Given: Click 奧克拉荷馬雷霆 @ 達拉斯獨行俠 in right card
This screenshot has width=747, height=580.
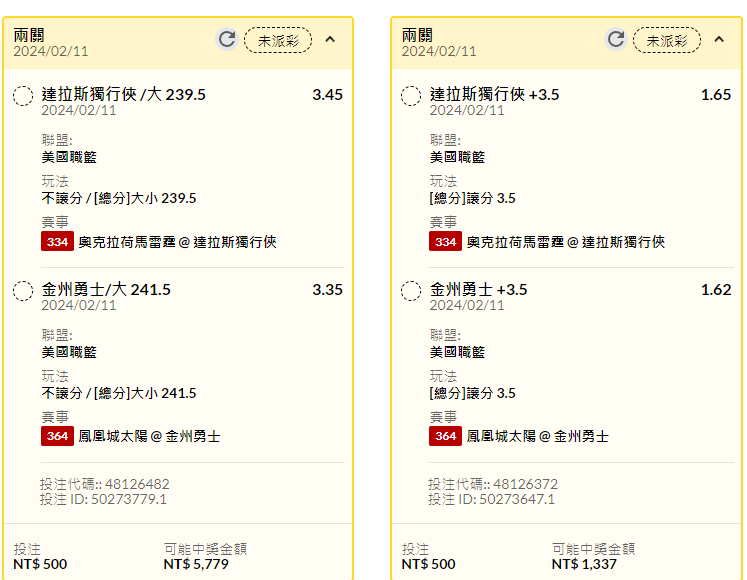Looking at the screenshot, I should pyautogui.click(x=565, y=242).
